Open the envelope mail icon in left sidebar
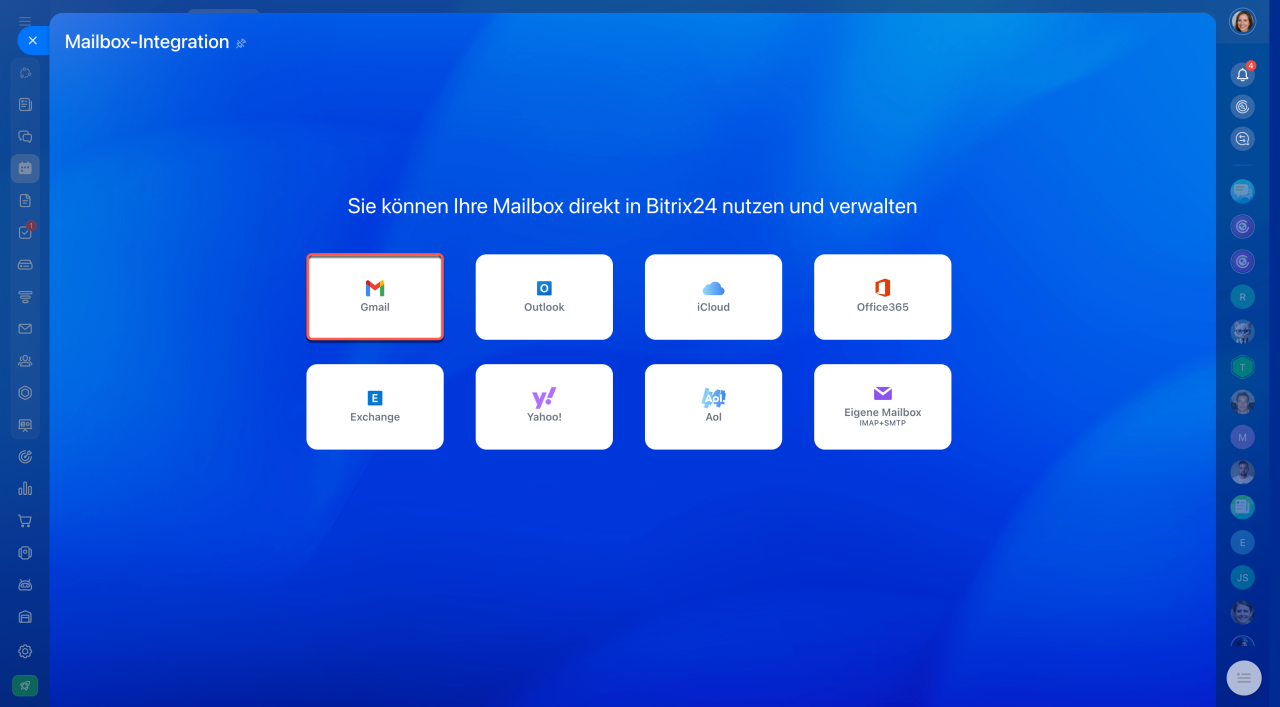 tap(25, 329)
